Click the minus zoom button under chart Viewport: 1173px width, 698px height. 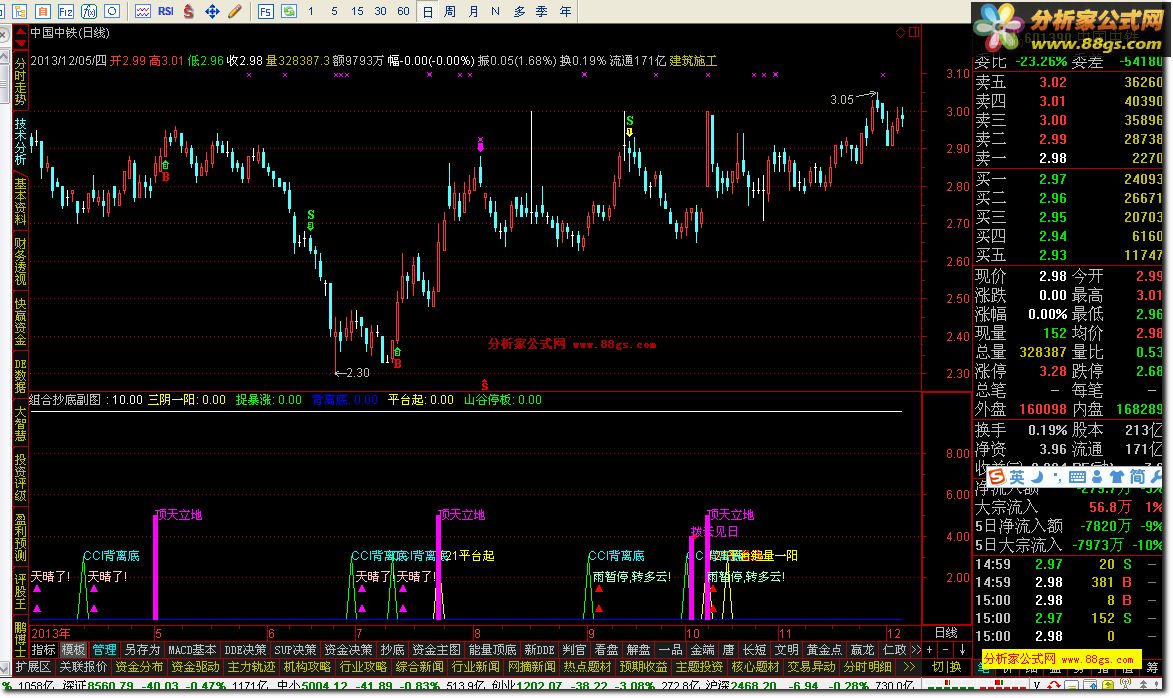click(946, 649)
